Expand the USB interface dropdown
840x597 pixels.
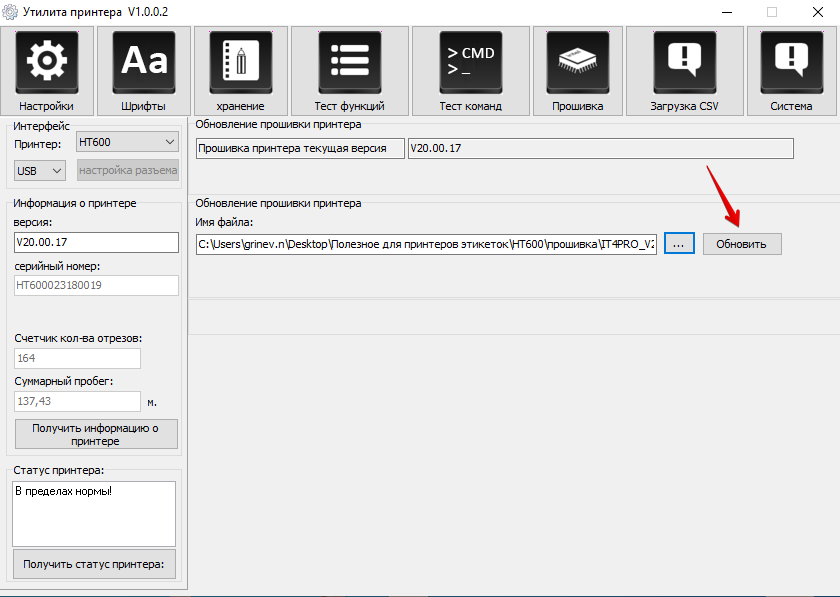click(x=40, y=171)
